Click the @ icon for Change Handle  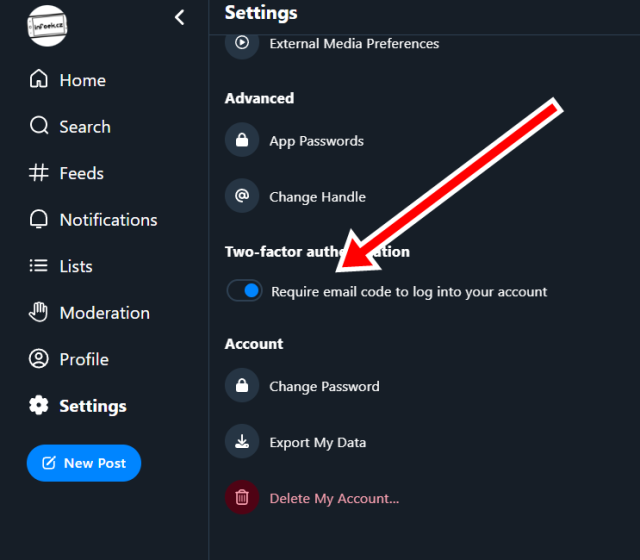pyautogui.click(x=242, y=197)
